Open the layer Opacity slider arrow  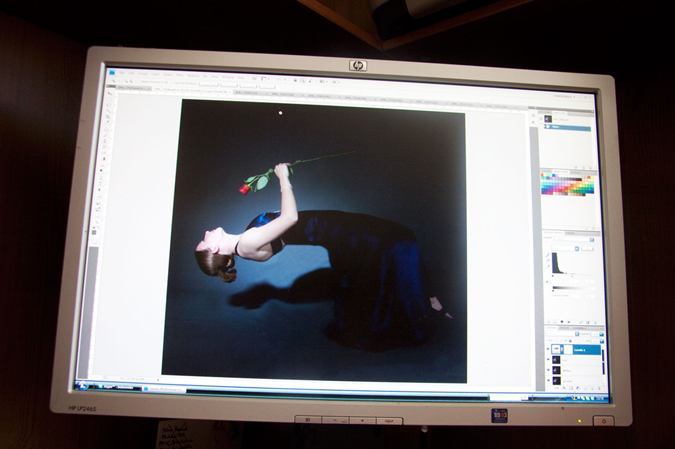coord(601,334)
